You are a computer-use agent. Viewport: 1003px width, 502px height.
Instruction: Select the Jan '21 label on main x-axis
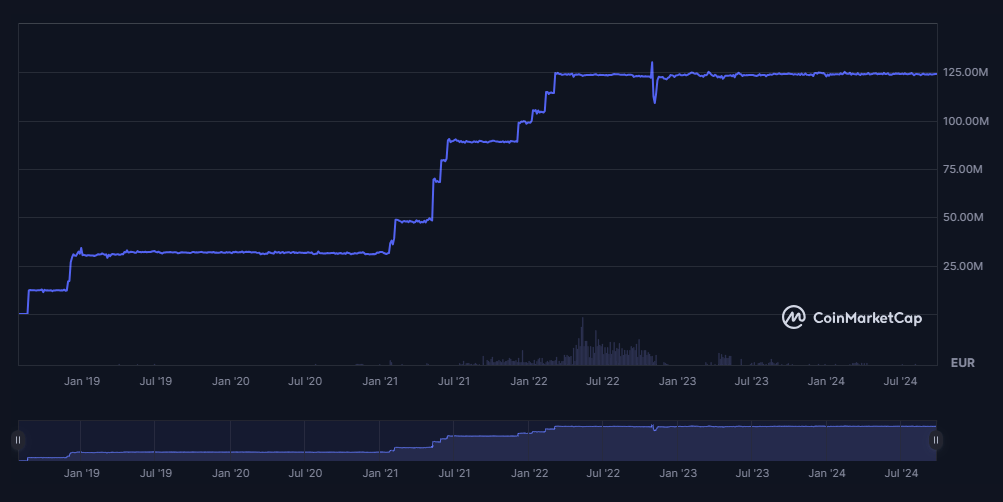coord(380,381)
